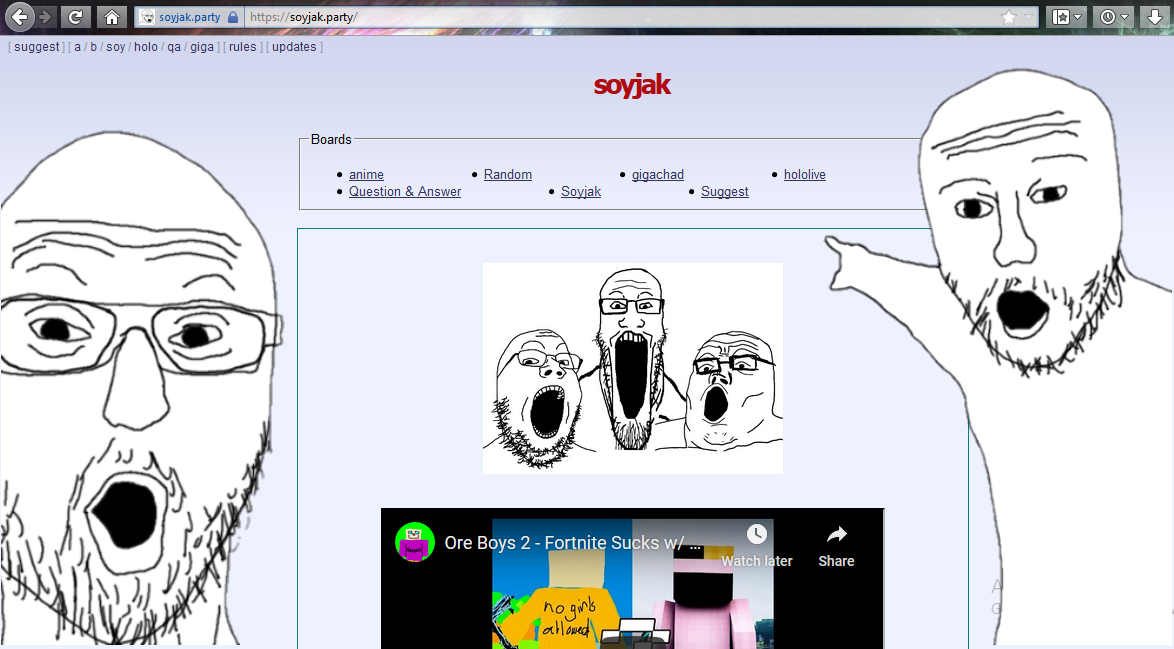The width and height of the screenshot is (1174, 649).
Task: Bookmark this page with the star icon
Action: (x=1009, y=17)
